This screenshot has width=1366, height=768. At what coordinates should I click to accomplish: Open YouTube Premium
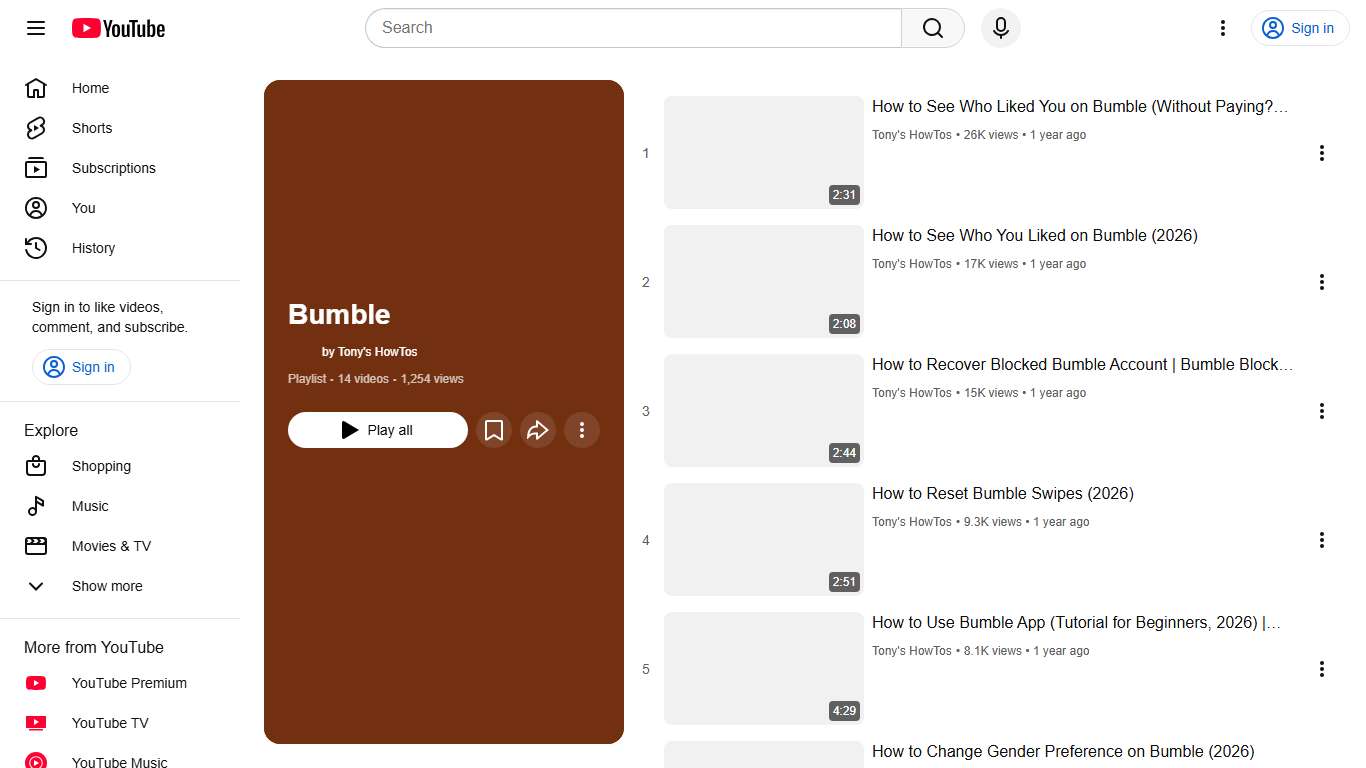pos(128,683)
